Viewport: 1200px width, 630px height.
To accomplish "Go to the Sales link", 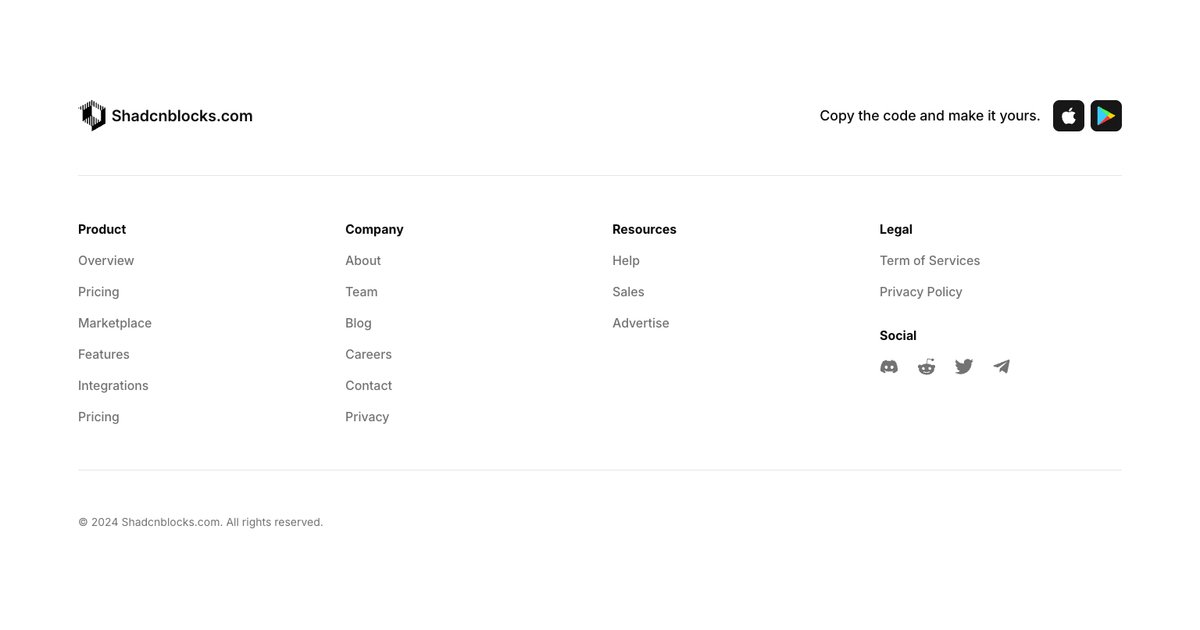I will pos(629,292).
